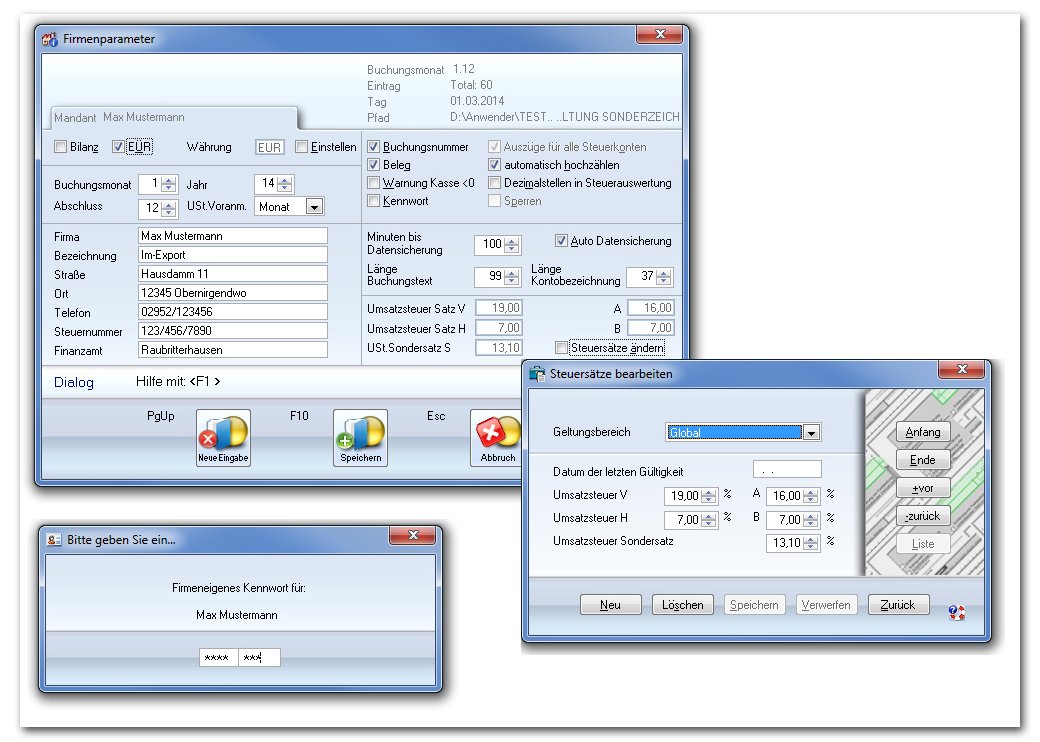
Task: Enable the Bilanz checkbox
Action: 61,147
